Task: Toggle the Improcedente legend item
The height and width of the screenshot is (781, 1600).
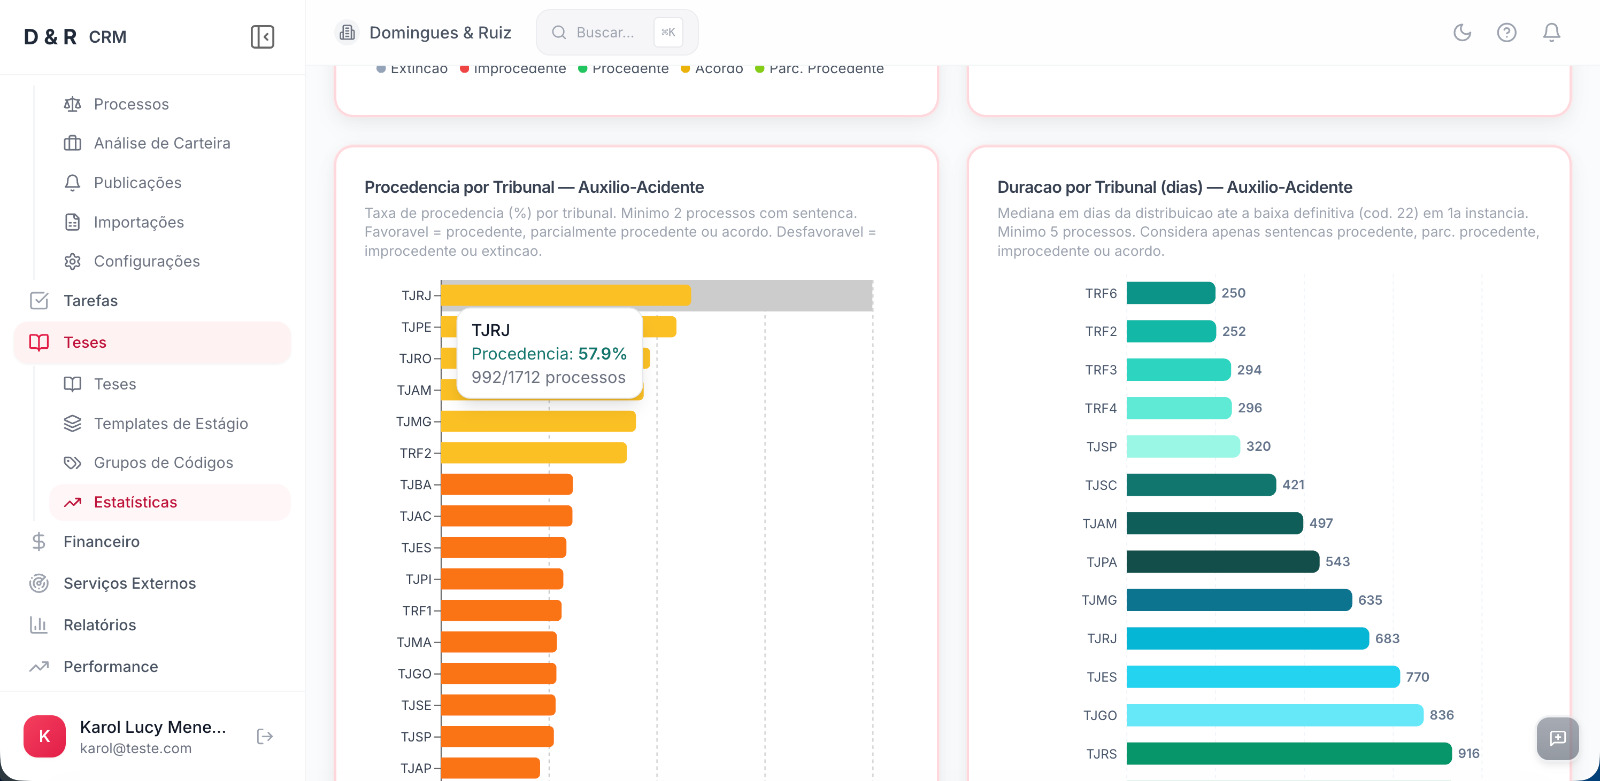Action: click(513, 69)
